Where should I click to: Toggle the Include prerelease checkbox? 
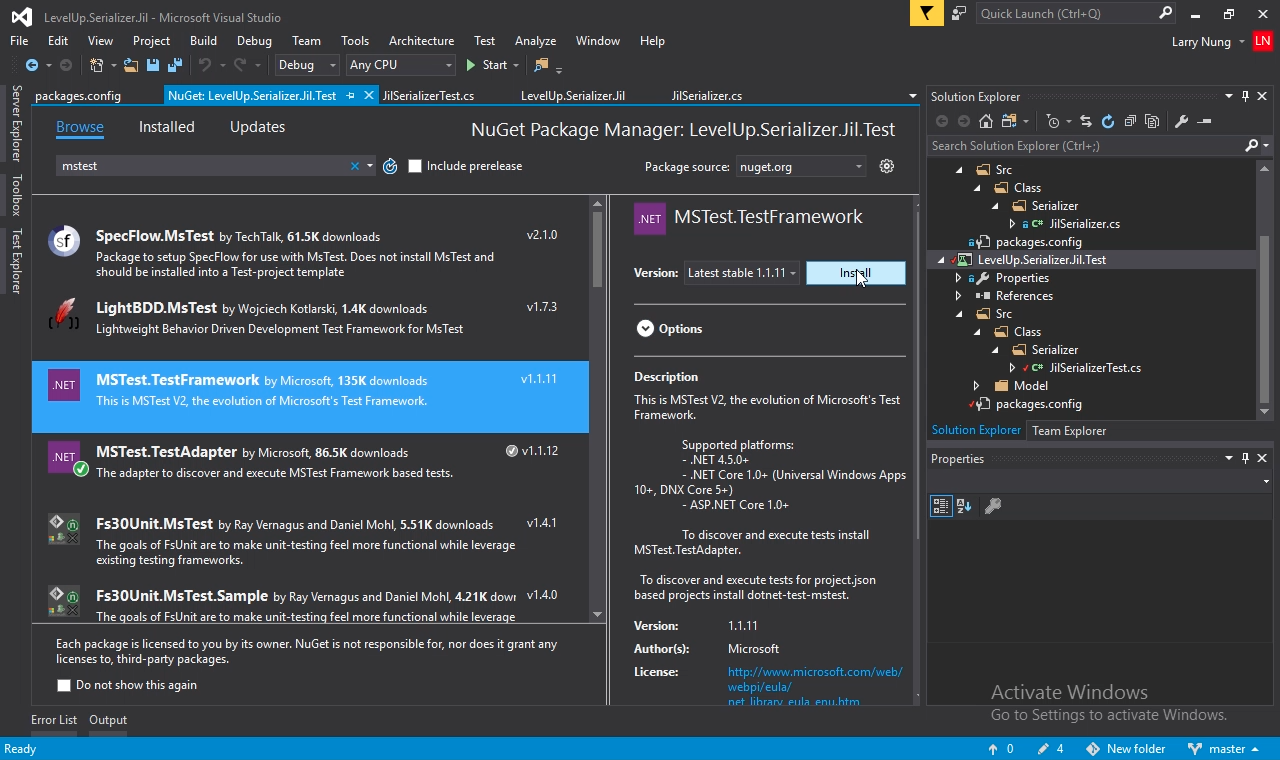pyautogui.click(x=415, y=166)
